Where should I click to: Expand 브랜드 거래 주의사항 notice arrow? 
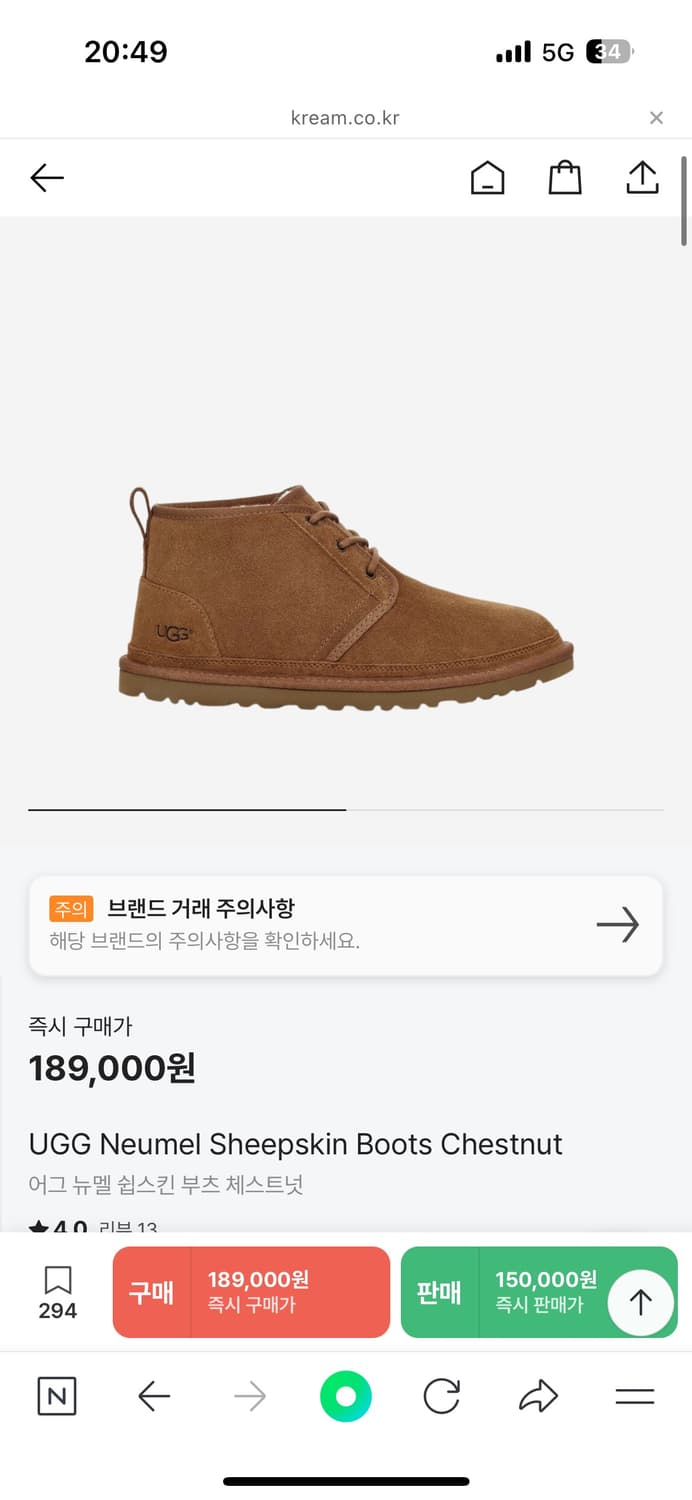click(x=617, y=925)
